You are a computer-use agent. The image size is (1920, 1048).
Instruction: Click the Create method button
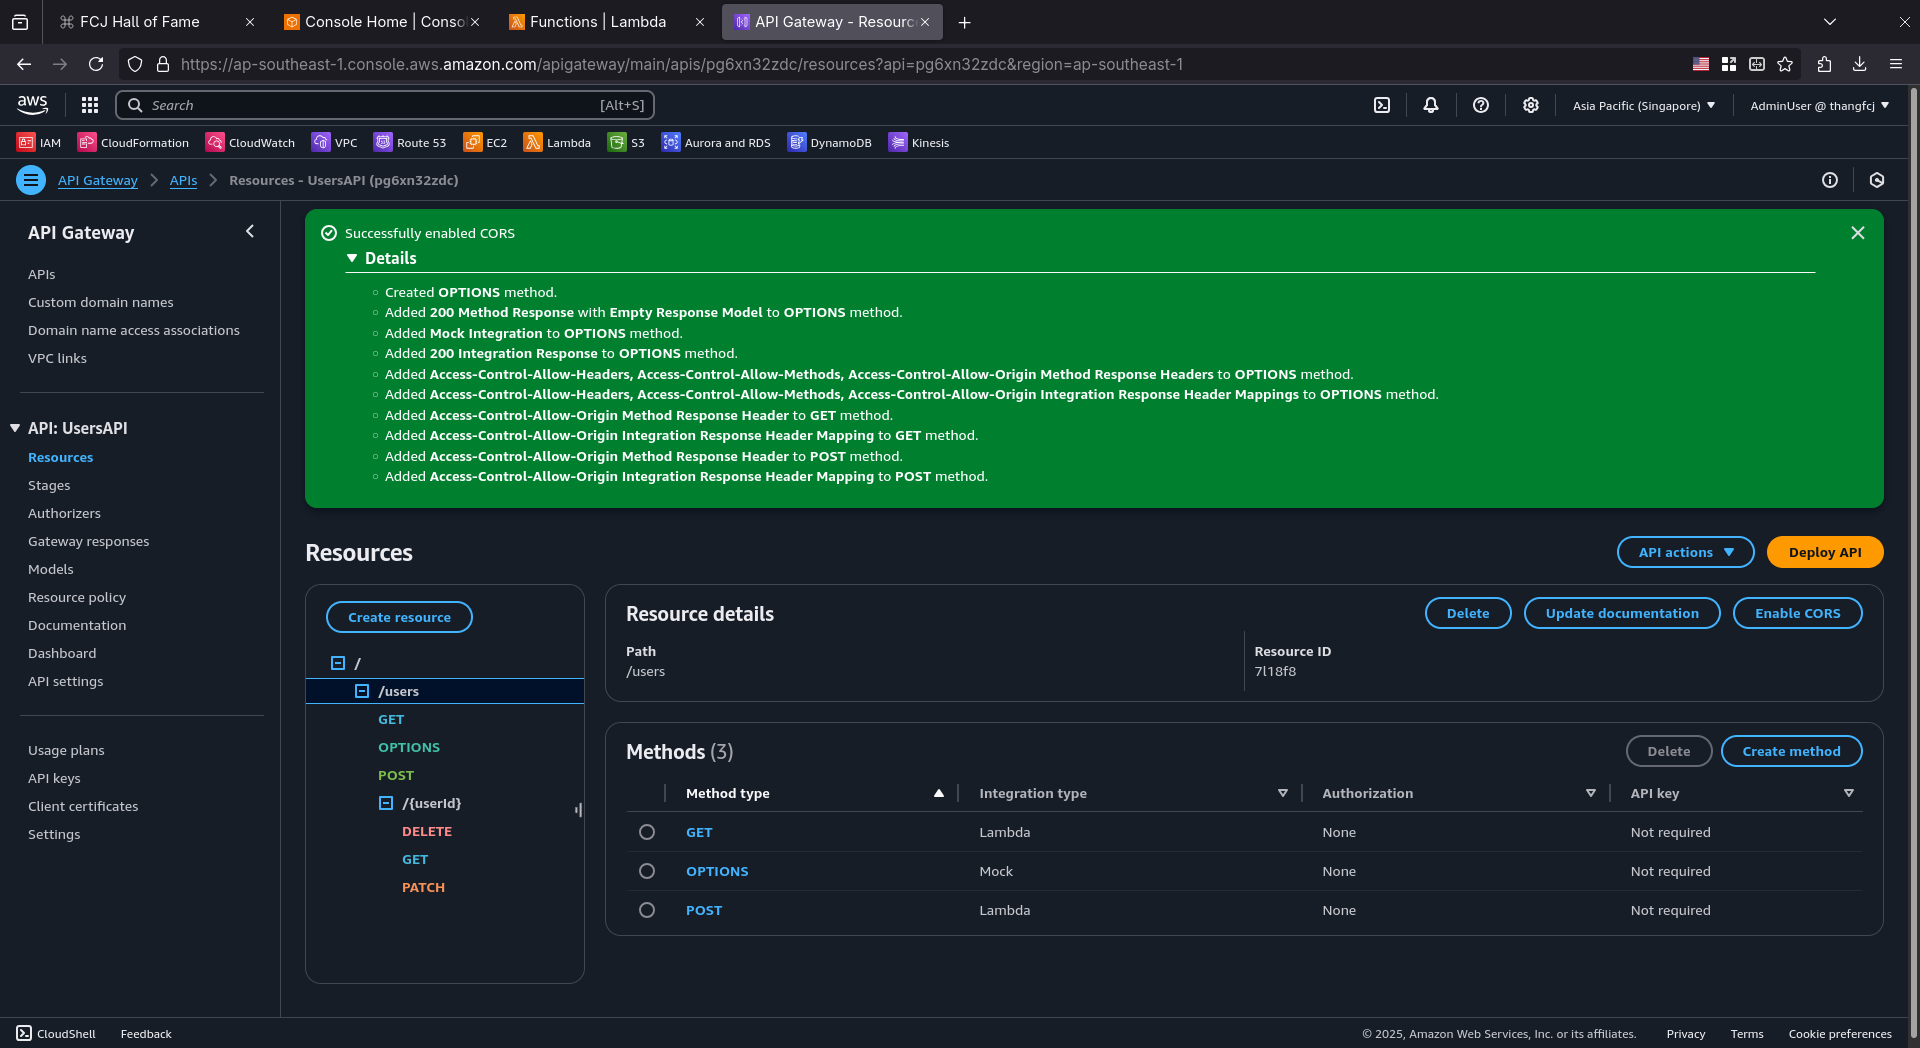tap(1791, 751)
